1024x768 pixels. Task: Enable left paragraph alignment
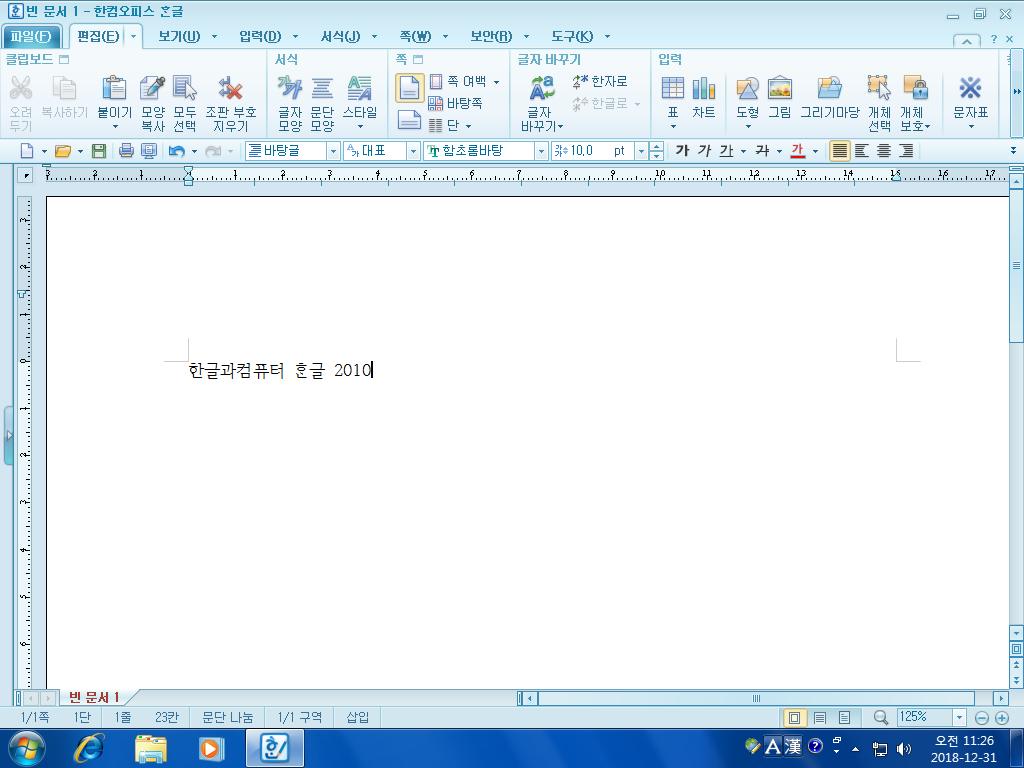tap(862, 151)
